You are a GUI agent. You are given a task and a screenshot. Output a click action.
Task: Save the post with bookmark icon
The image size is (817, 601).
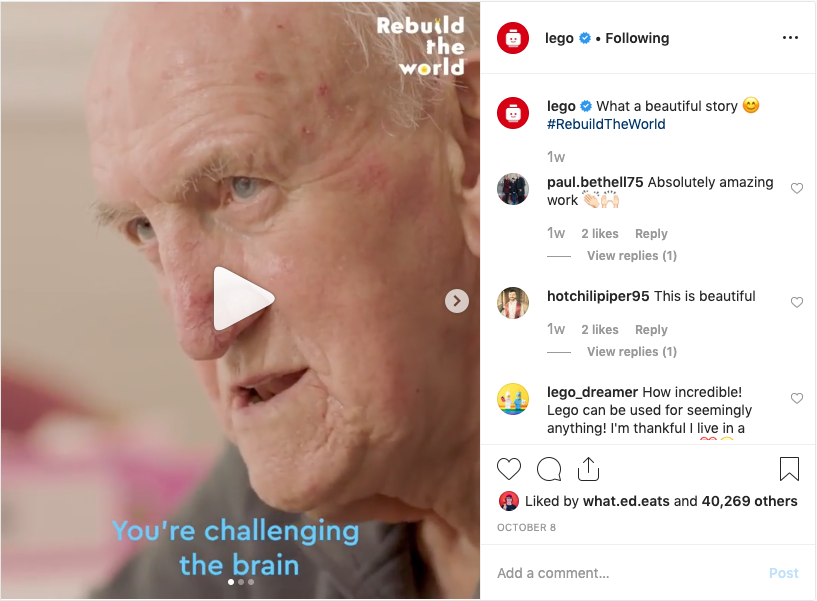(x=789, y=469)
